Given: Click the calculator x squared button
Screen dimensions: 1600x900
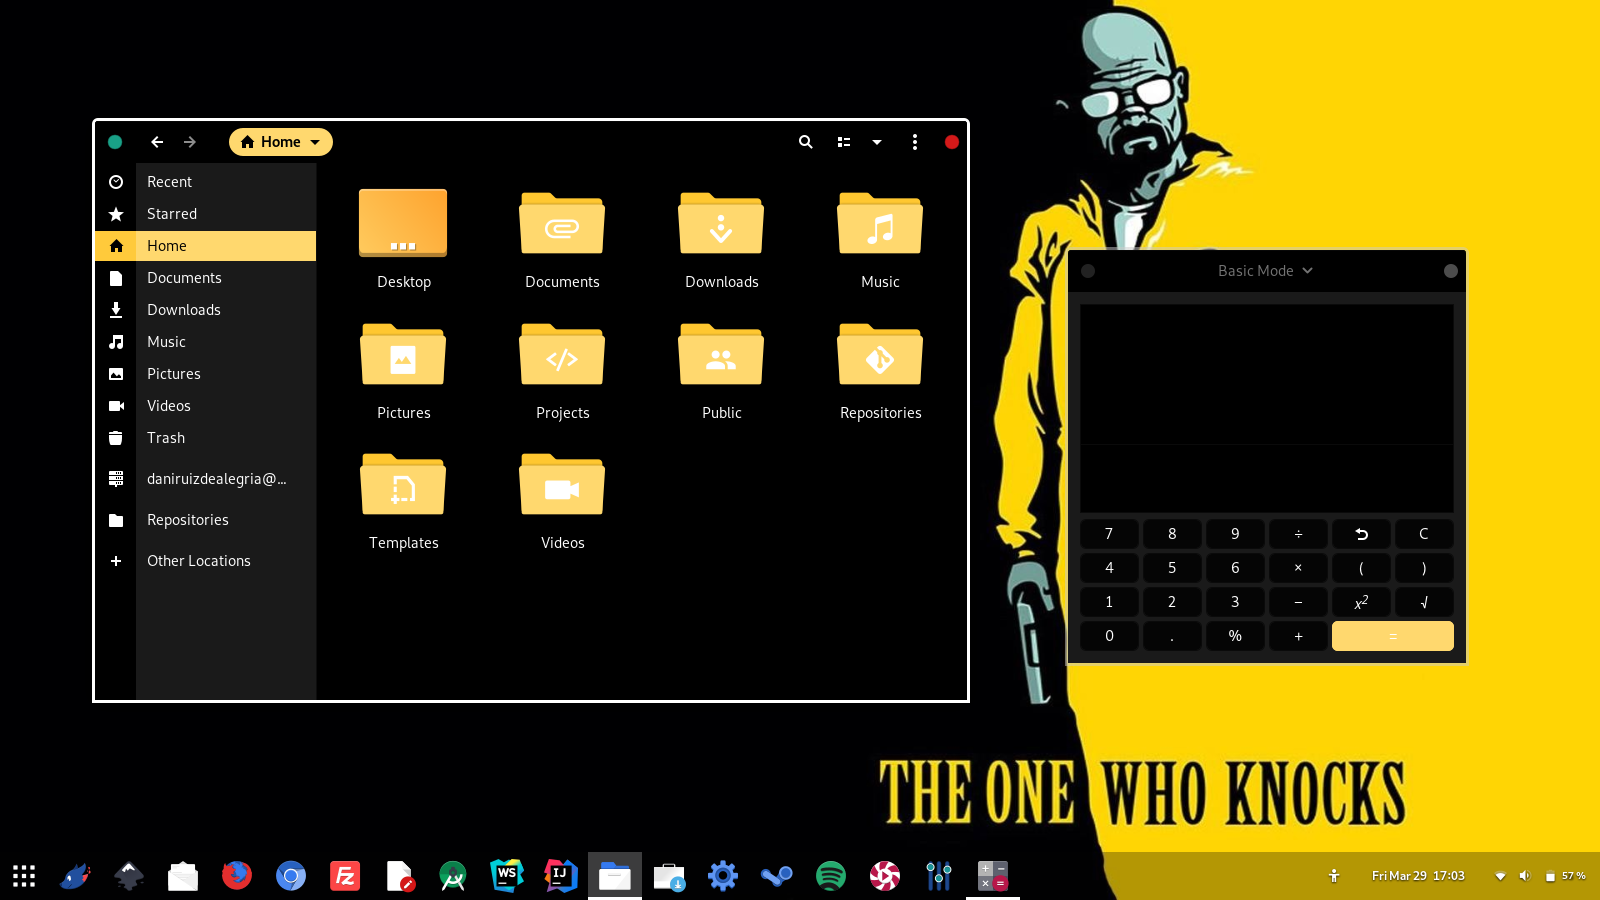Looking at the screenshot, I should point(1361,602).
